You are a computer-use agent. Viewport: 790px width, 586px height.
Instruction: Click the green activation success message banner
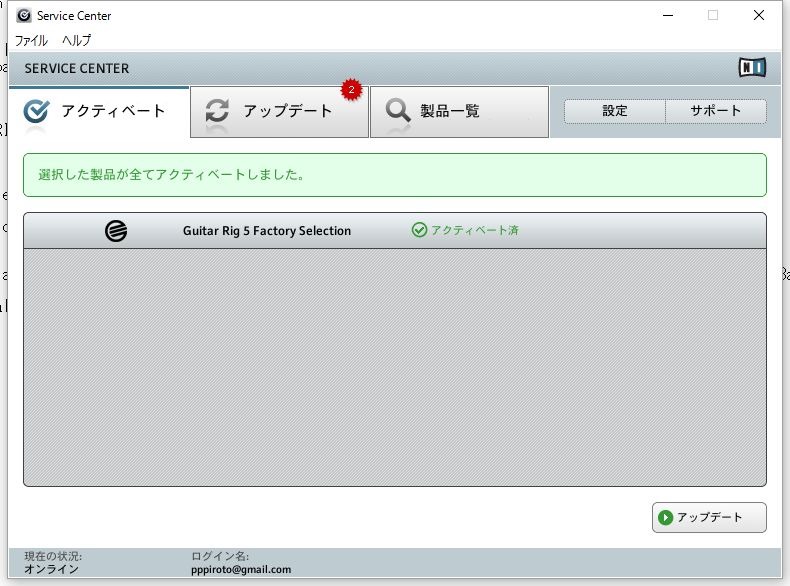394,175
